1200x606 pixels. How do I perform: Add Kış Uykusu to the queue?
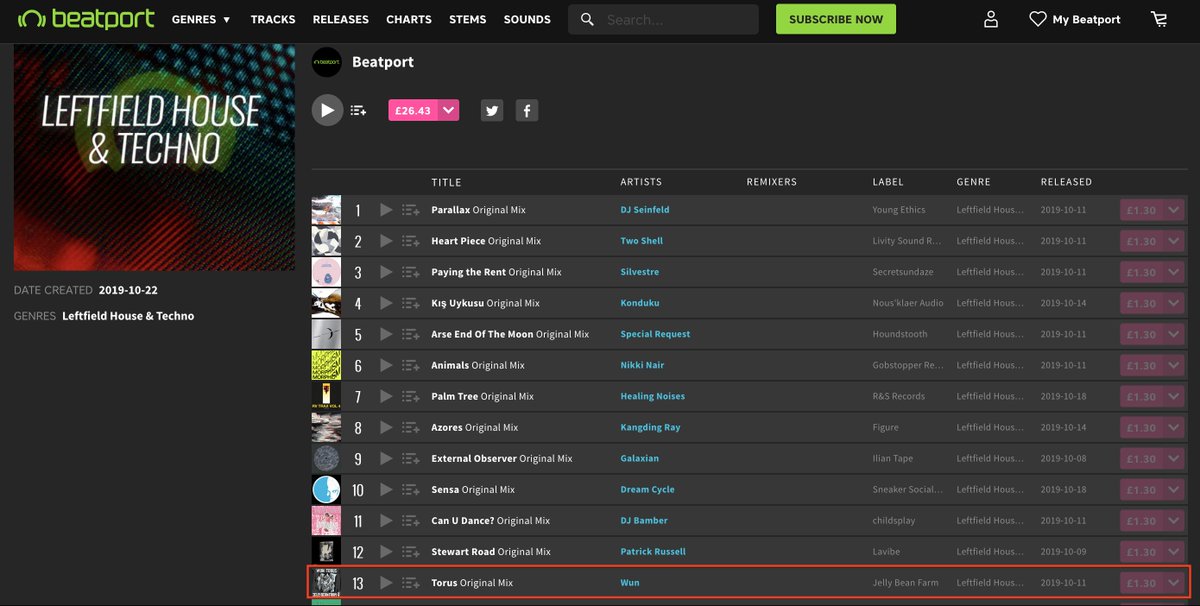coord(410,303)
